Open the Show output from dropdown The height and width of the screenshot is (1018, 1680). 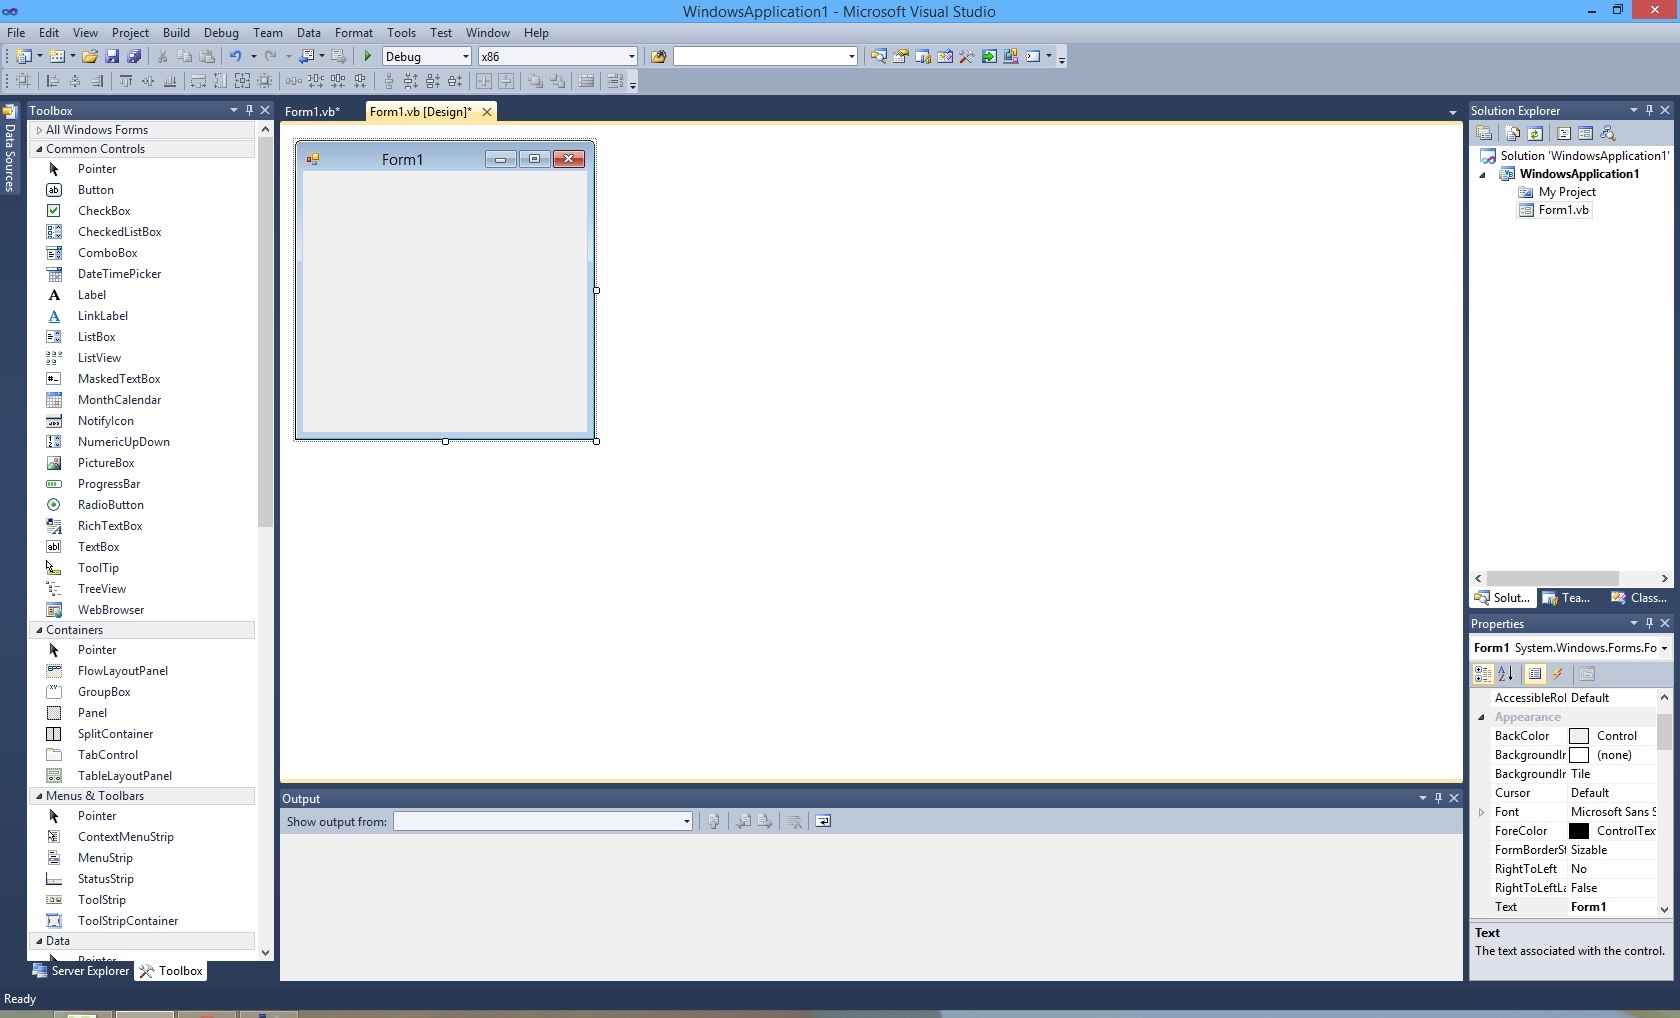(x=686, y=821)
